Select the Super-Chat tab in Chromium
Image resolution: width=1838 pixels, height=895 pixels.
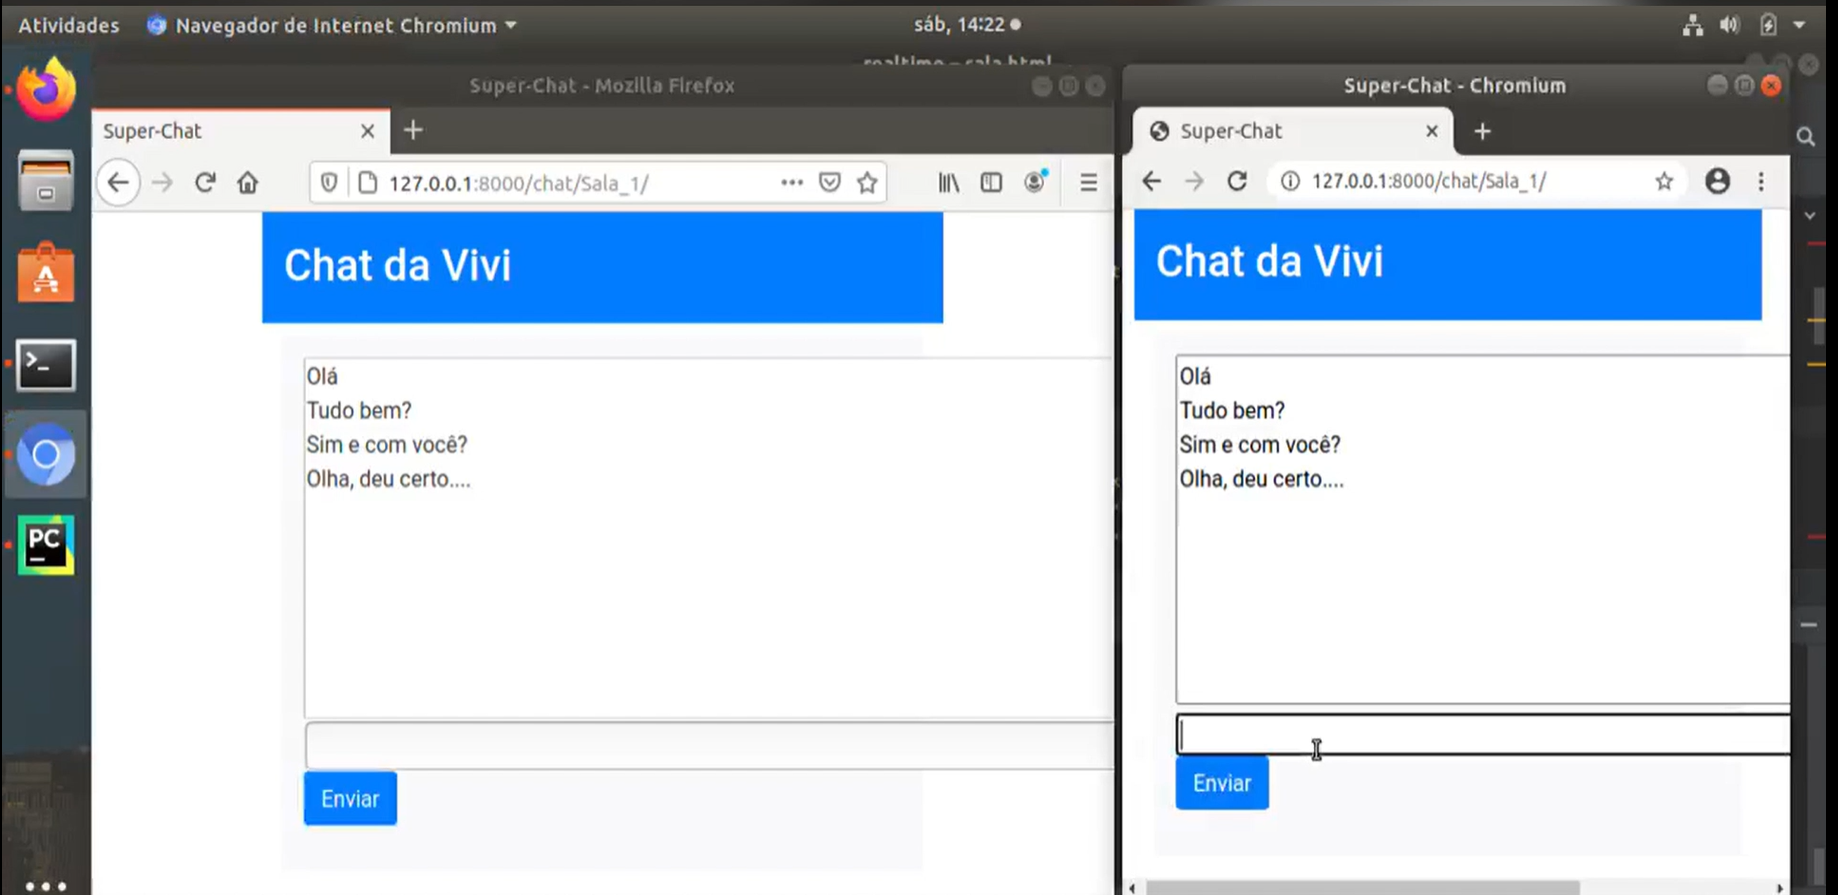[x=1294, y=131]
